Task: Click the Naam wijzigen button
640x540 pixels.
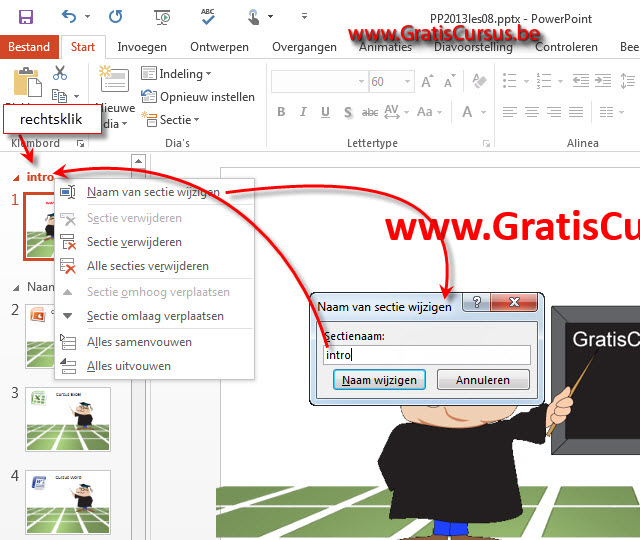Action: point(379,380)
